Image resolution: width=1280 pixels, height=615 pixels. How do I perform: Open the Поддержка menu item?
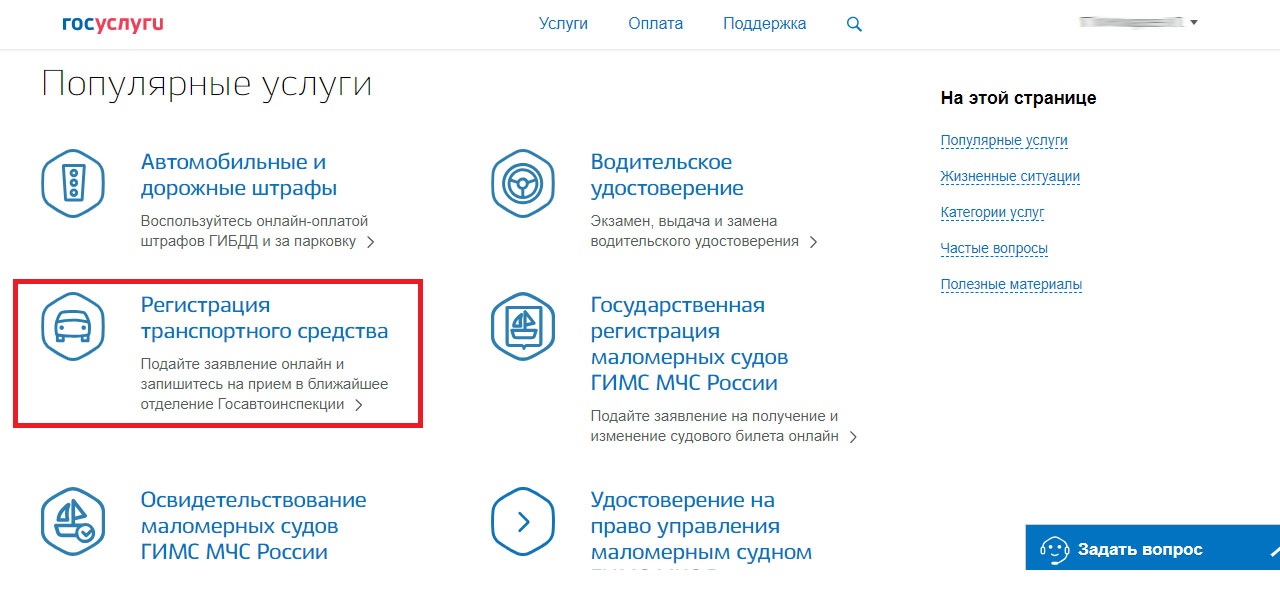(765, 24)
